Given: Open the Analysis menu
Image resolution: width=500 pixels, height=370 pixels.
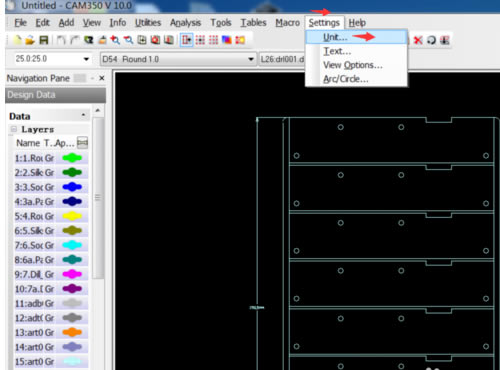Looking at the screenshot, I should coord(186,23).
